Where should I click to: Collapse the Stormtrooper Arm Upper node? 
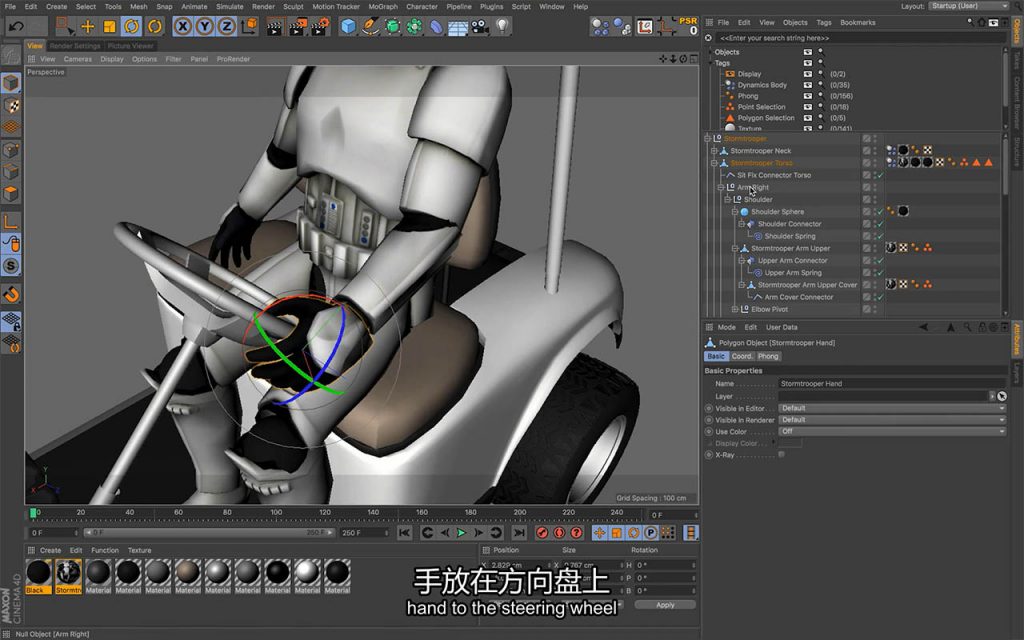(735, 248)
